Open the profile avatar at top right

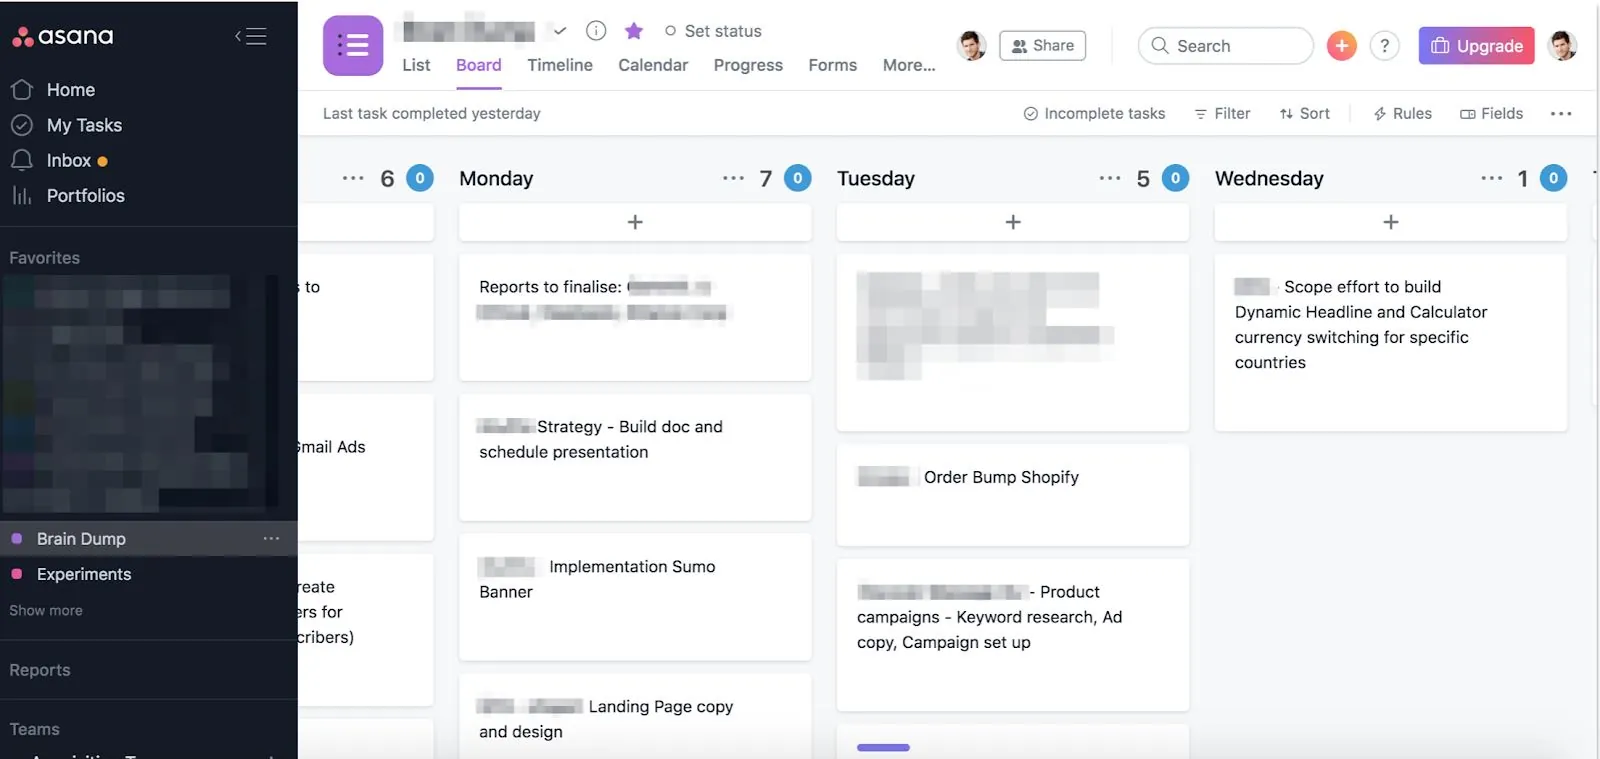1563,46
